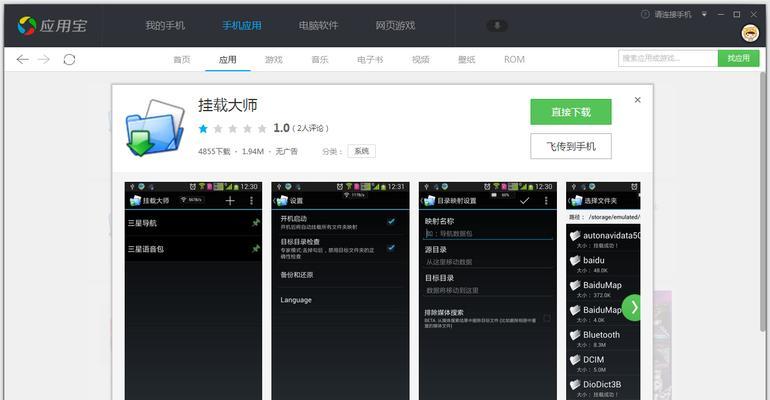Open the ROM sub-tab
Image resolution: width=770 pixels, height=400 pixels.
(514, 59)
